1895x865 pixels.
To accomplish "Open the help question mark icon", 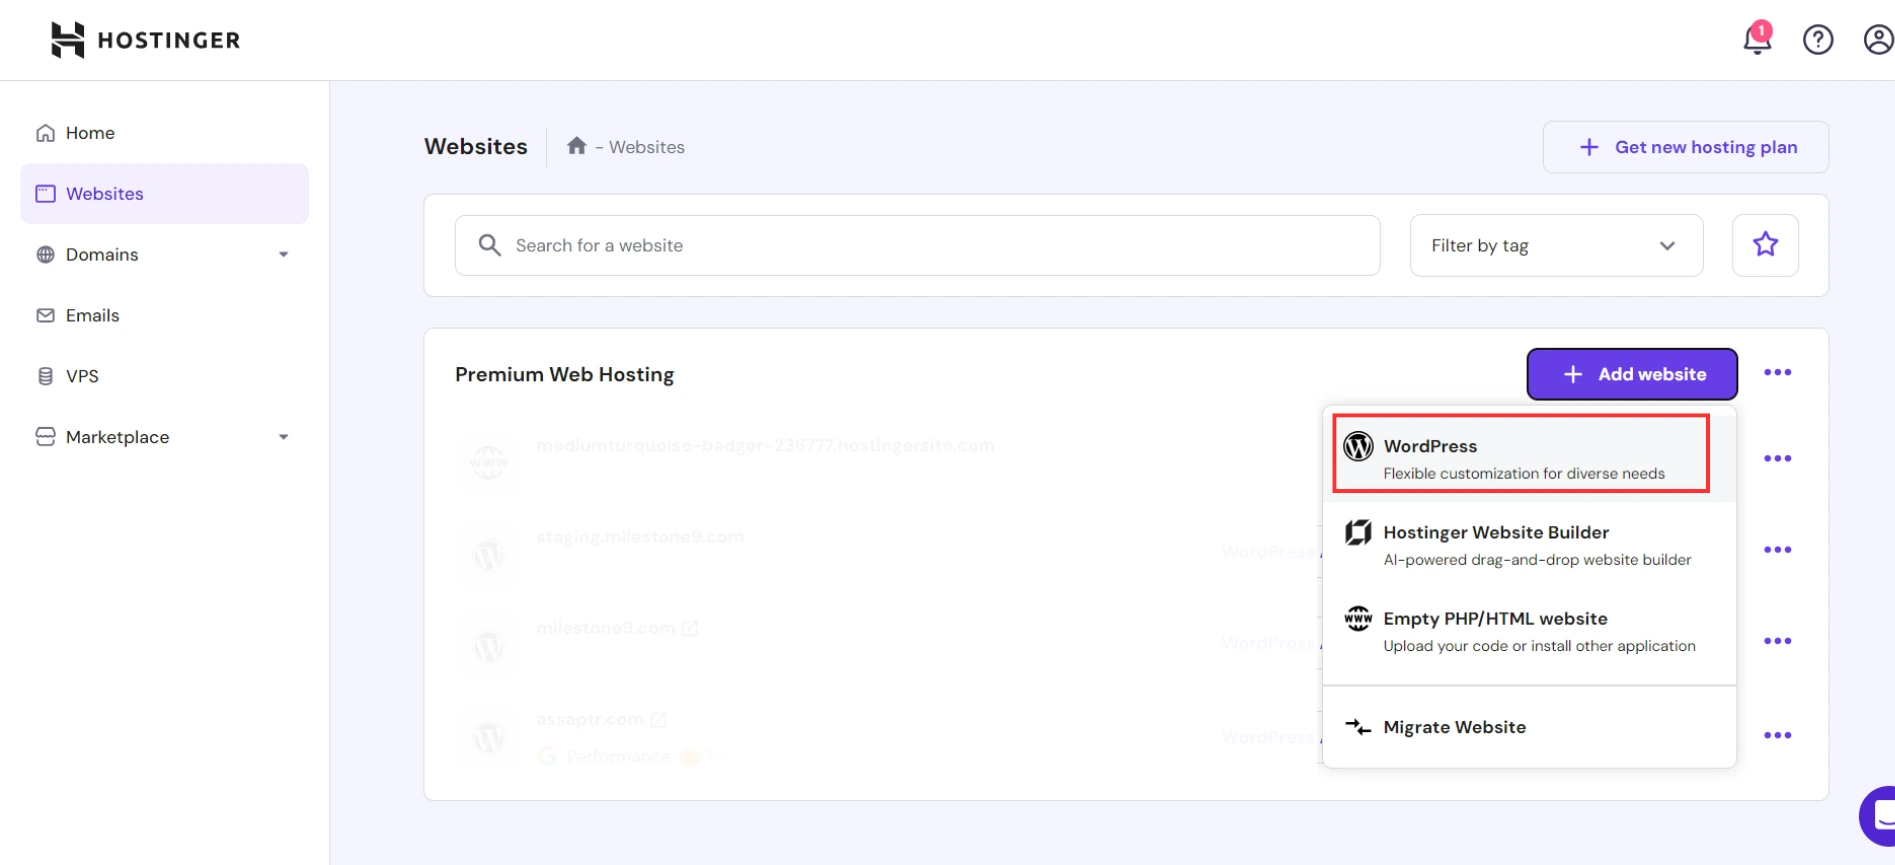I will tap(1817, 40).
